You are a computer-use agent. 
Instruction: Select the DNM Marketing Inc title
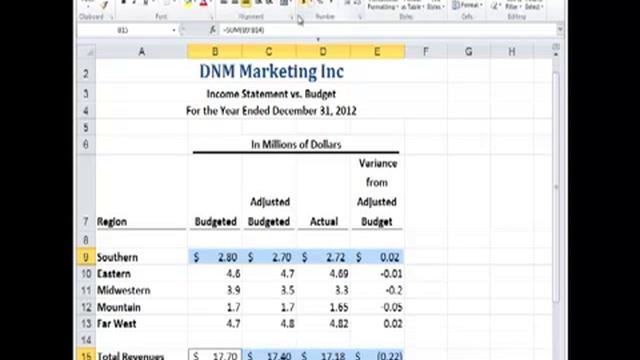pos(271,71)
